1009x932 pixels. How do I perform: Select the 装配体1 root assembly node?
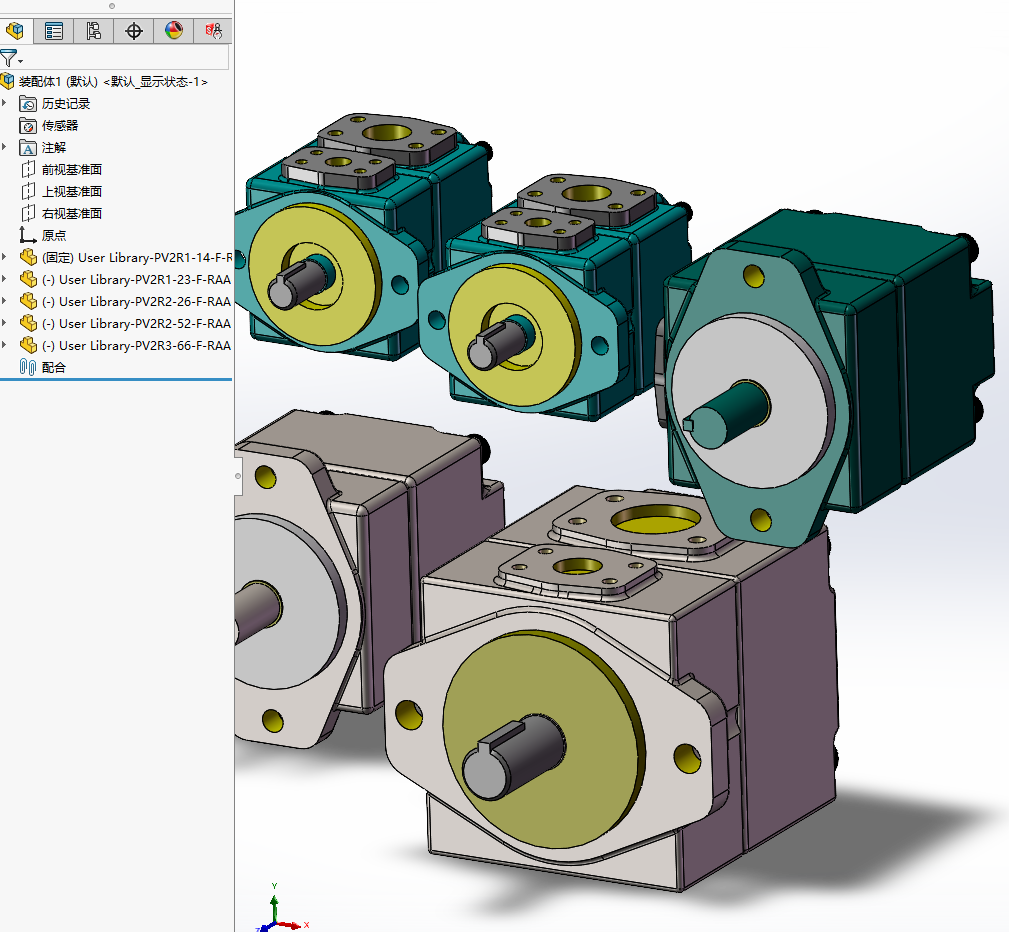(x=113, y=82)
